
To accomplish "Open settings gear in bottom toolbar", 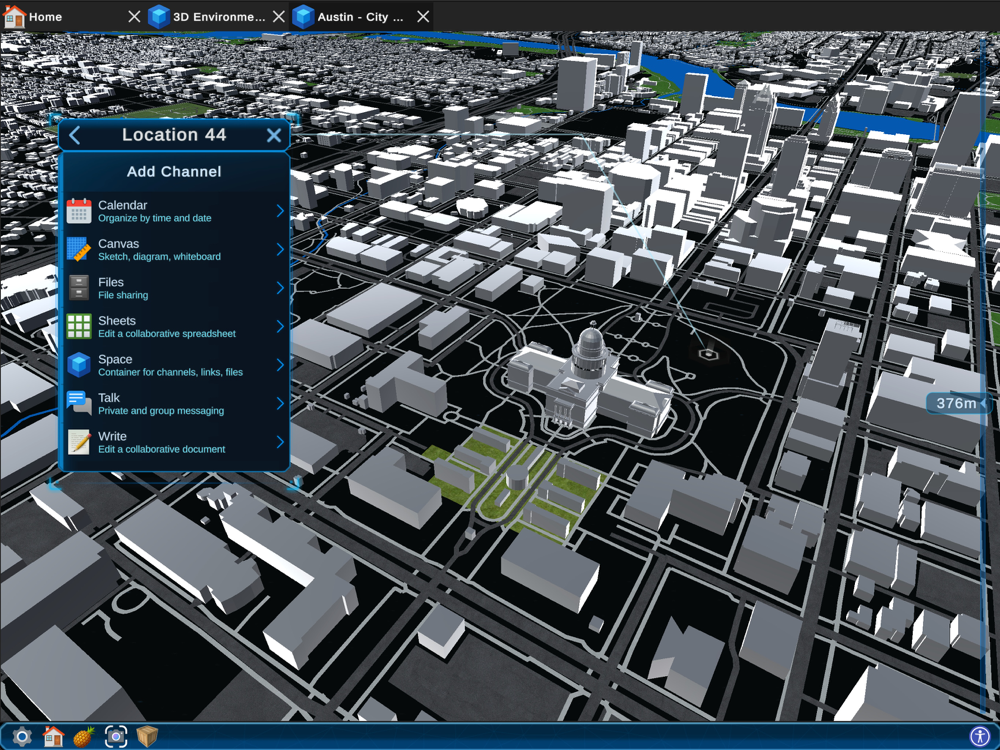I will [x=21, y=737].
